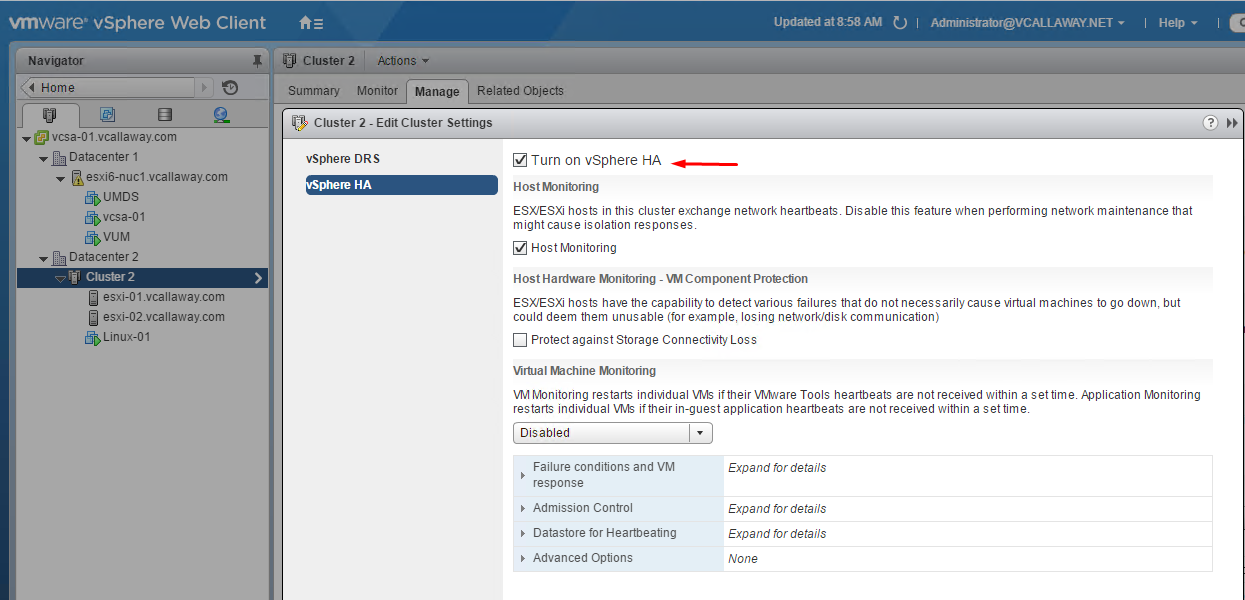Screen dimensions: 1245x600
Task: Select vSphere HA in settings list
Action: tap(401, 185)
